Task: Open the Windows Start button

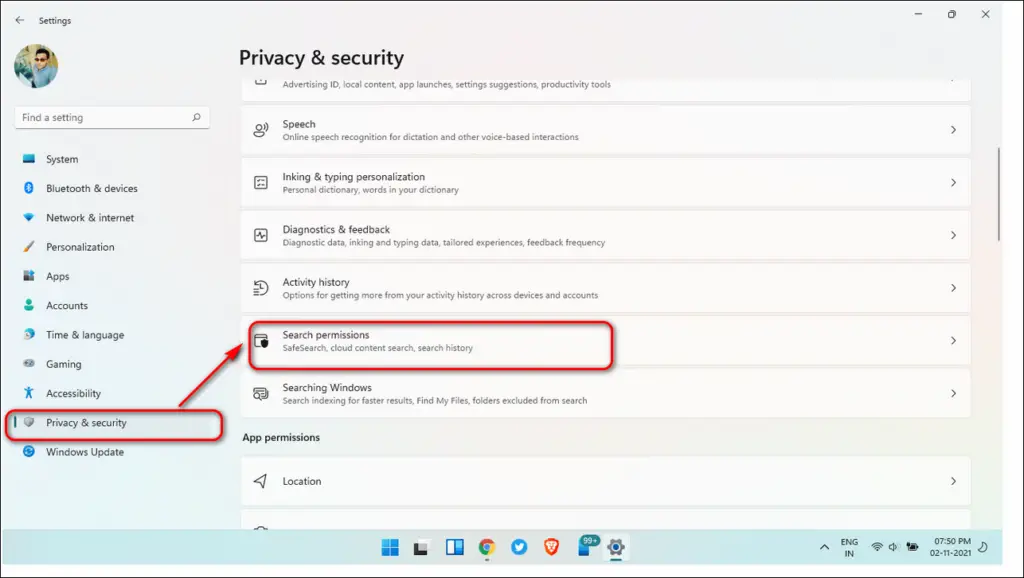Action: 390,547
